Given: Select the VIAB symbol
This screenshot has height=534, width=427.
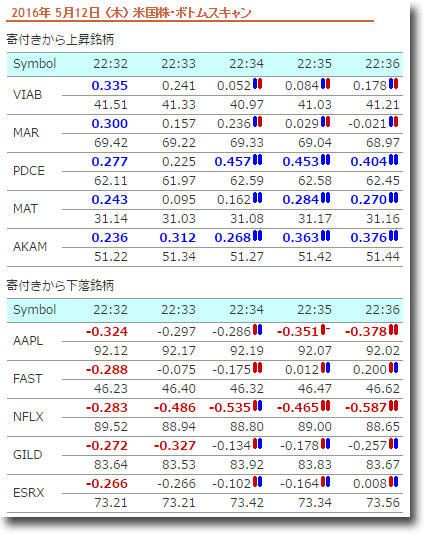Looking at the screenshot, I should pos(27,95).
